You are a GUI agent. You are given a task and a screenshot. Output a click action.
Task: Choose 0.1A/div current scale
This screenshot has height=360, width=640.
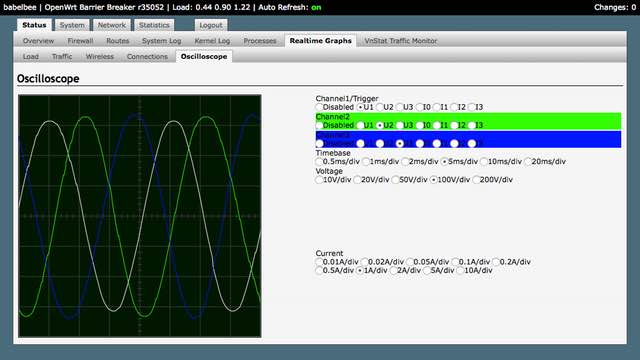point(455,262)
